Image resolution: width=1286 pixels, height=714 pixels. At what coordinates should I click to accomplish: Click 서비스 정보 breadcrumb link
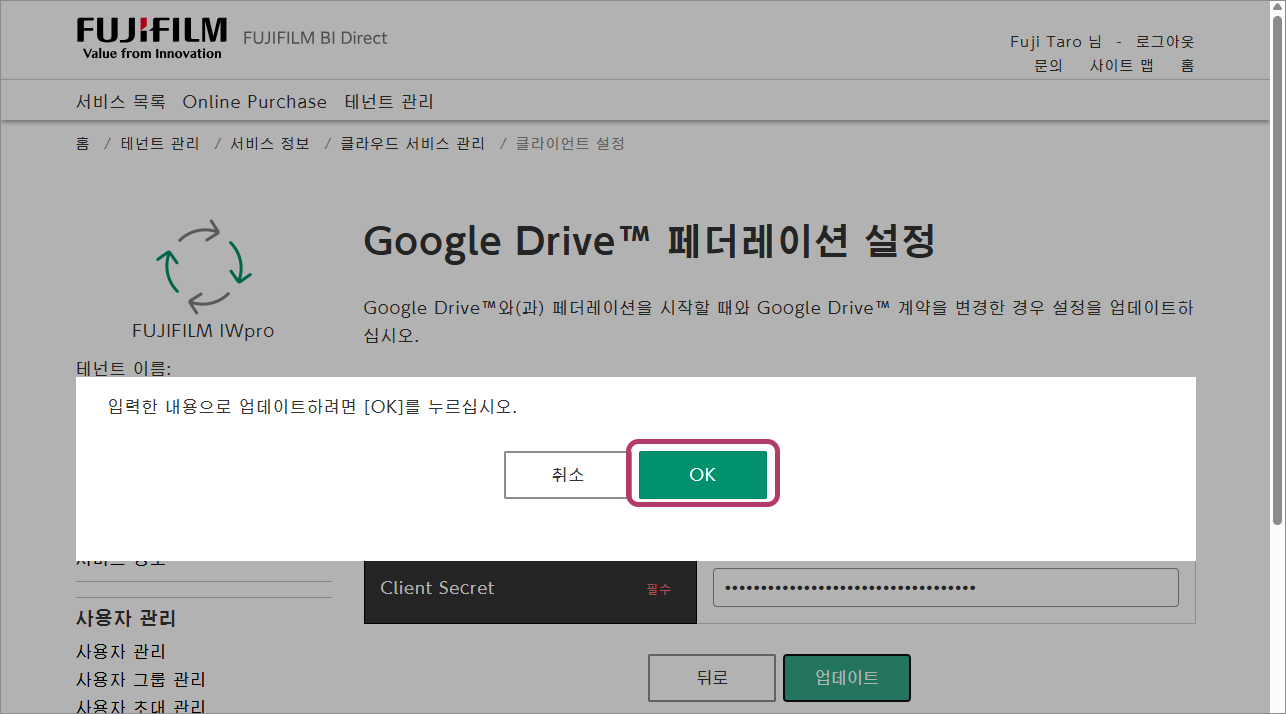(270, 144)
